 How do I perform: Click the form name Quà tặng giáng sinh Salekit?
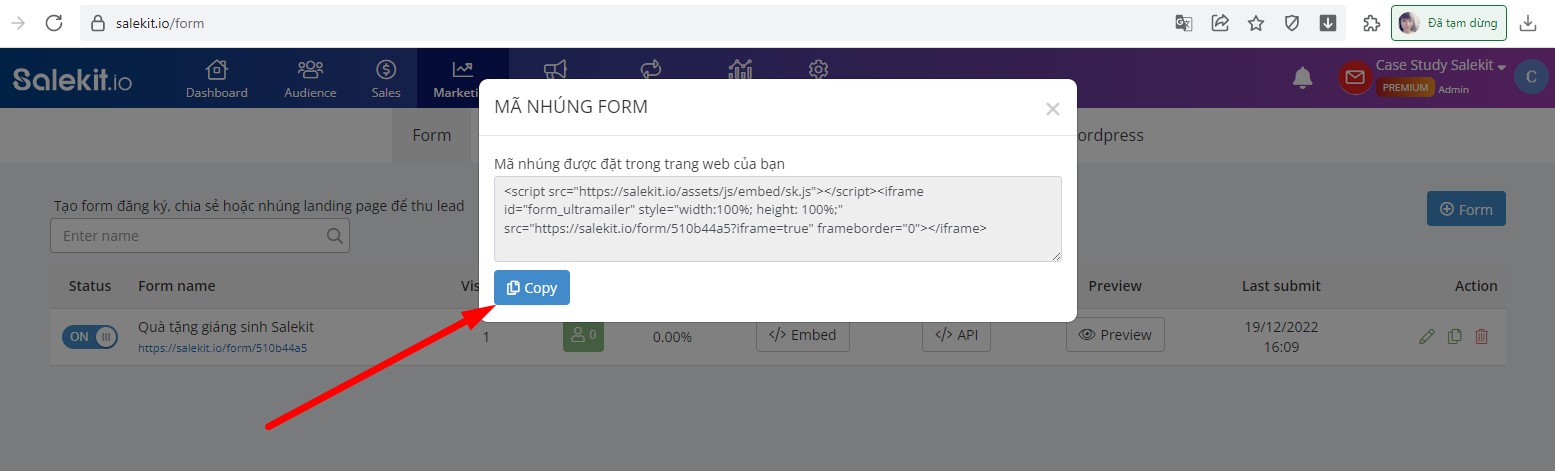226,327
